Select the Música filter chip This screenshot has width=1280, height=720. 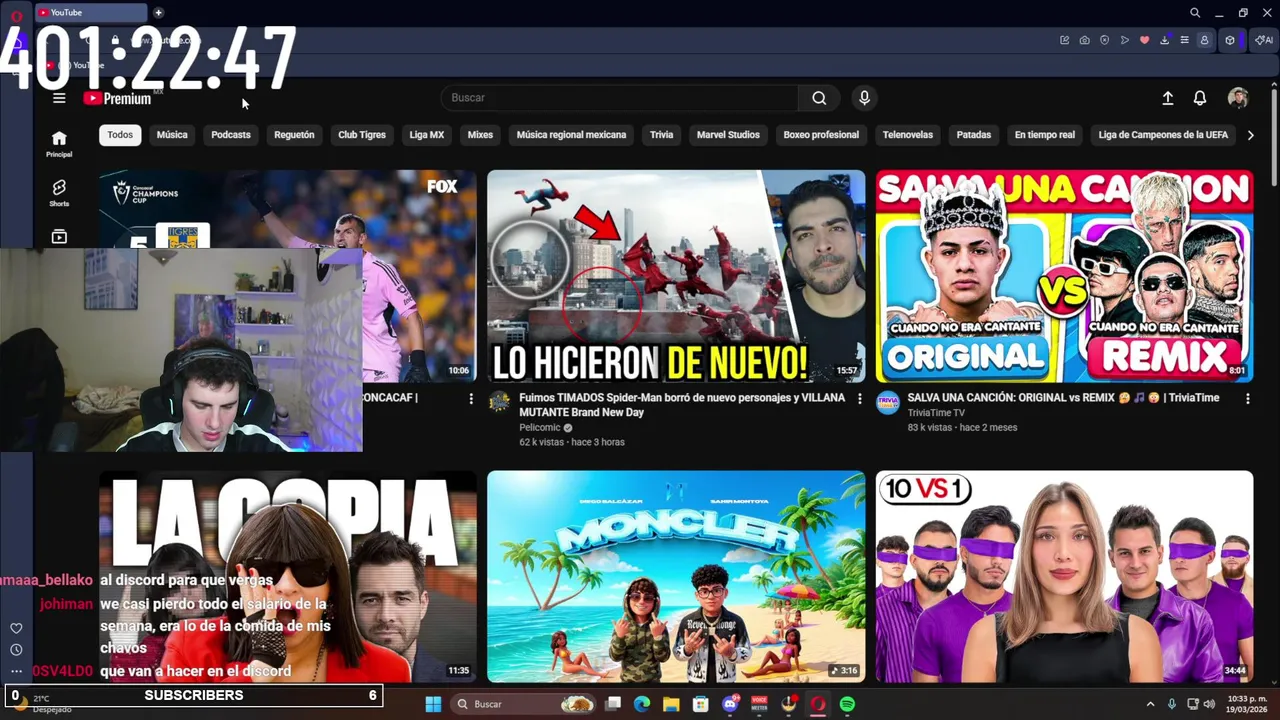[x=172, y=135]
